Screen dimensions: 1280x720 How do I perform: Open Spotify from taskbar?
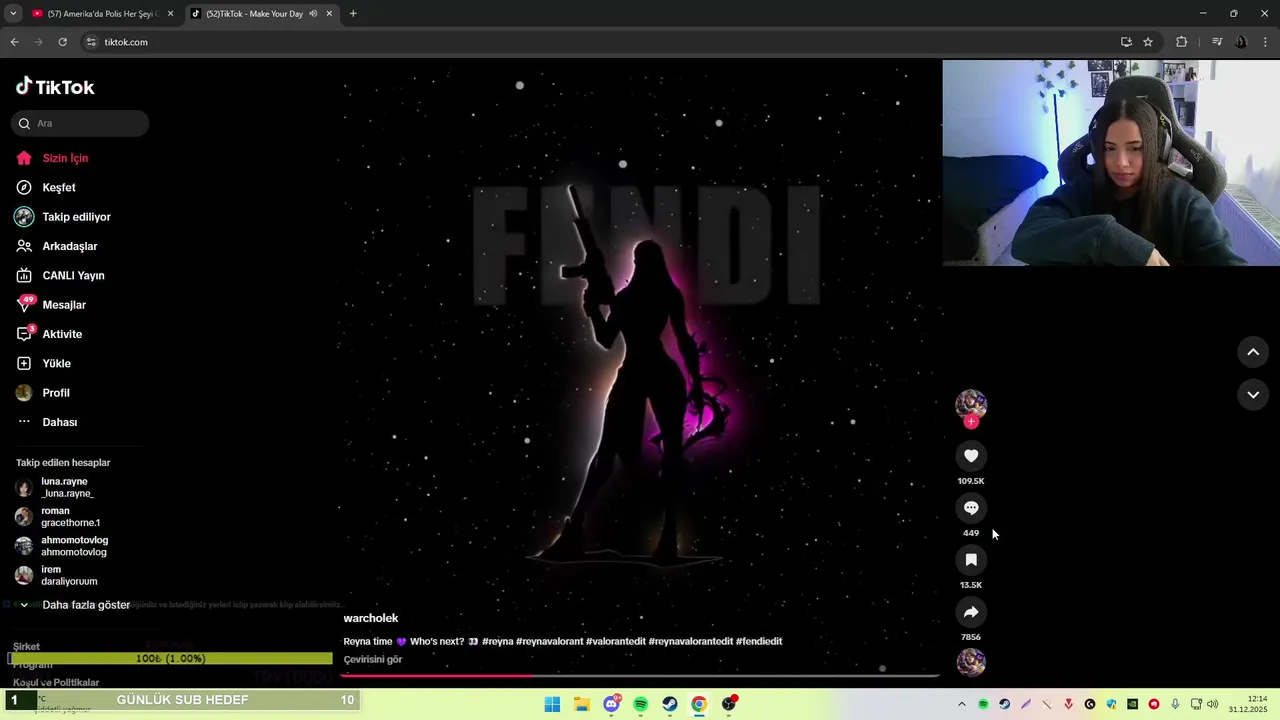point(641,704)
